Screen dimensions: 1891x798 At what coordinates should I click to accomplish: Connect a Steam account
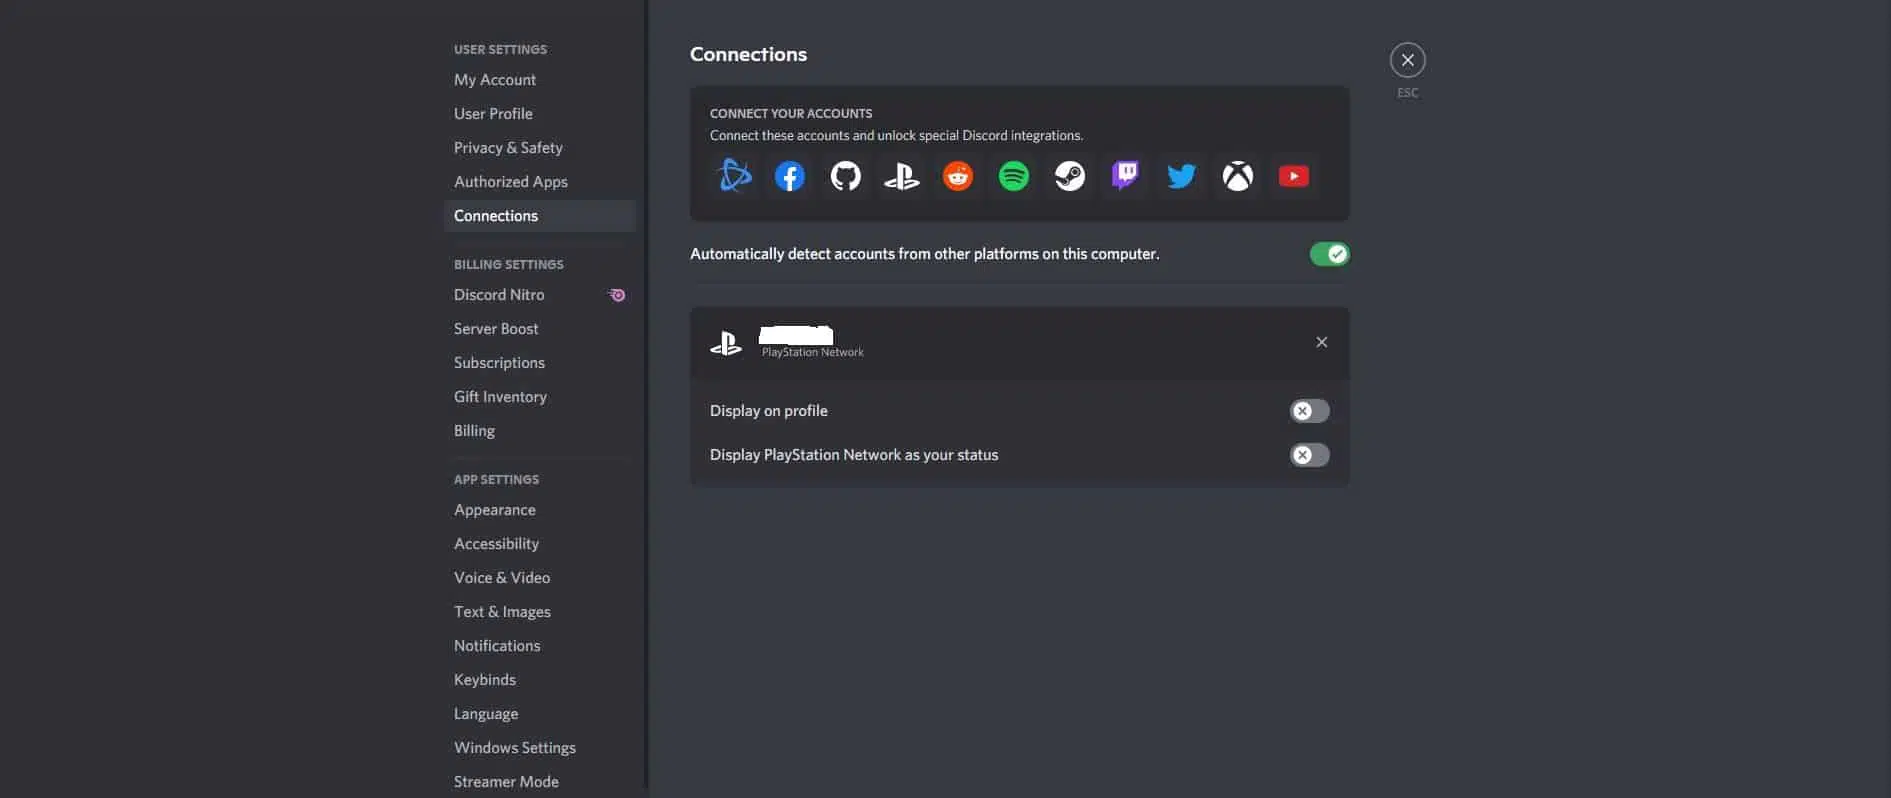pyautogui.click(x=1070, y=176)
